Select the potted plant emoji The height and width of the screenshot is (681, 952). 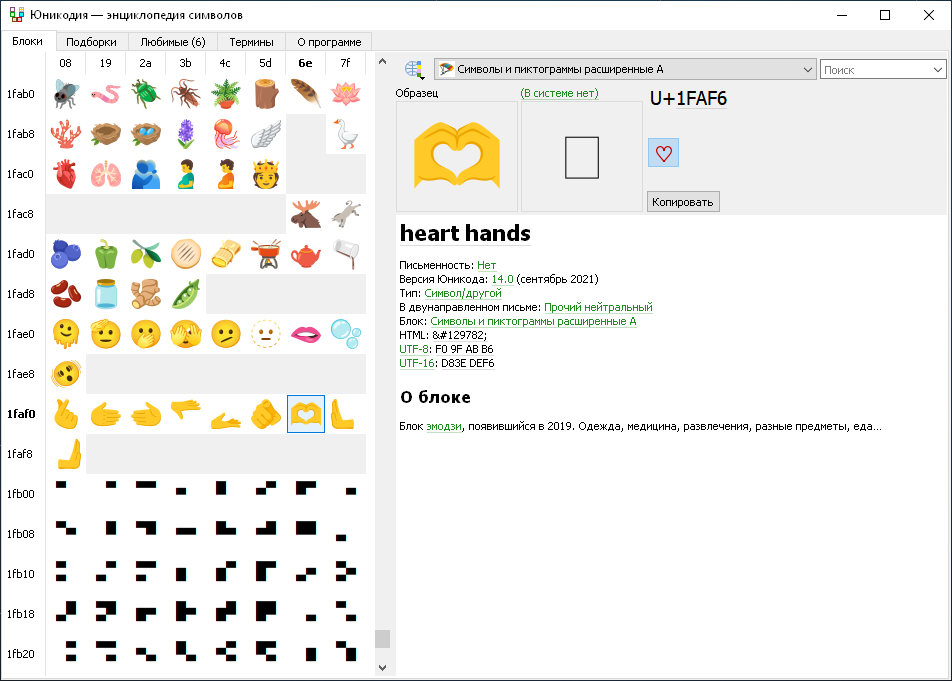226,94
